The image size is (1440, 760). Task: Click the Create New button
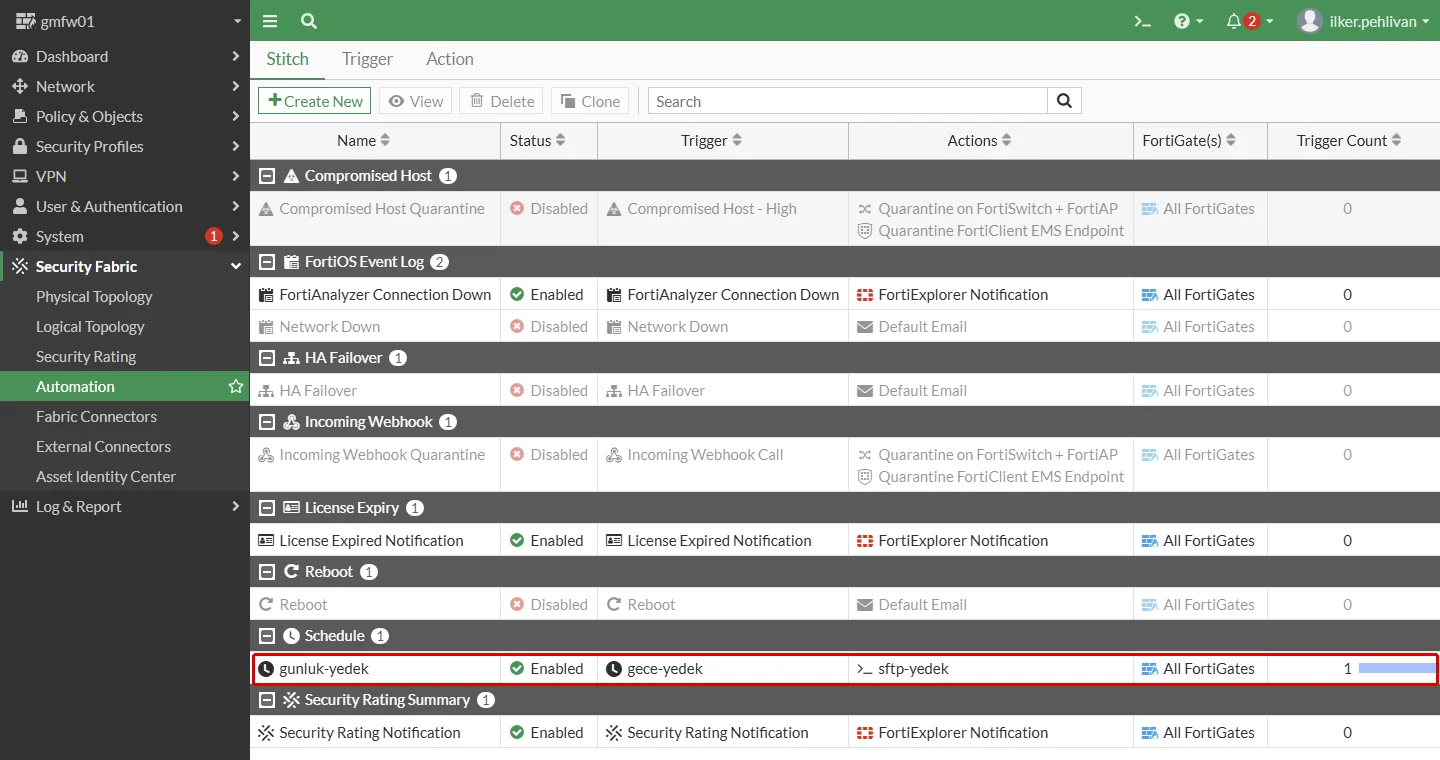(315, 101)
